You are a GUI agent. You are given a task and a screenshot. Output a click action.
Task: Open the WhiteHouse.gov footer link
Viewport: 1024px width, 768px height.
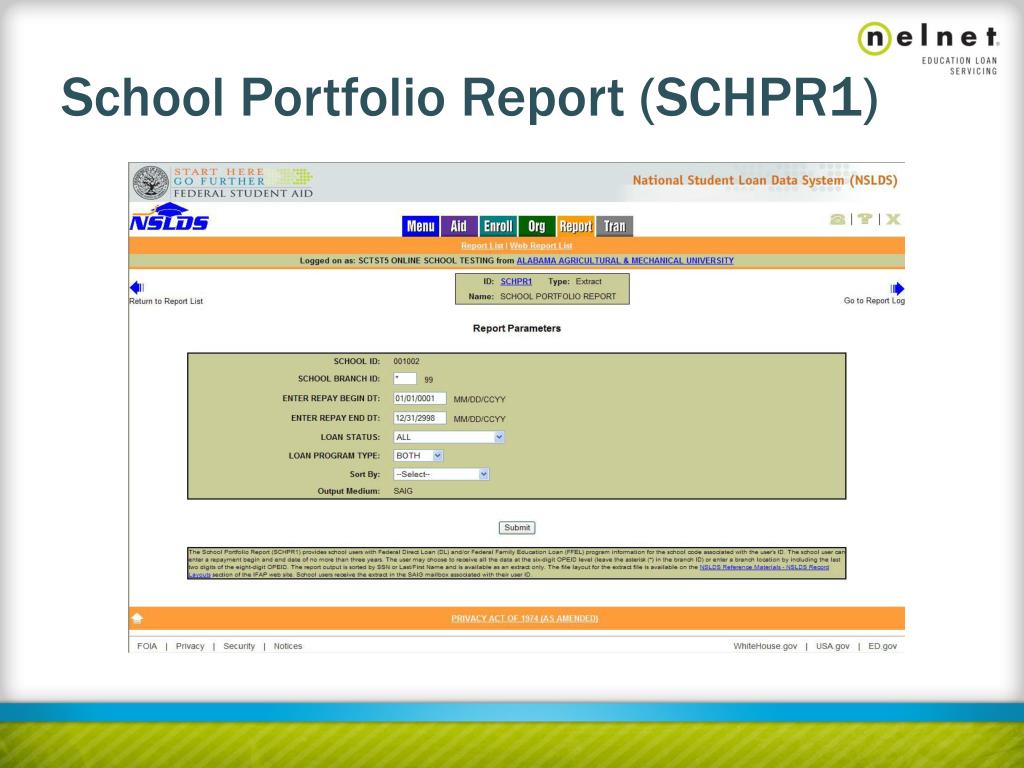point(765,646)
